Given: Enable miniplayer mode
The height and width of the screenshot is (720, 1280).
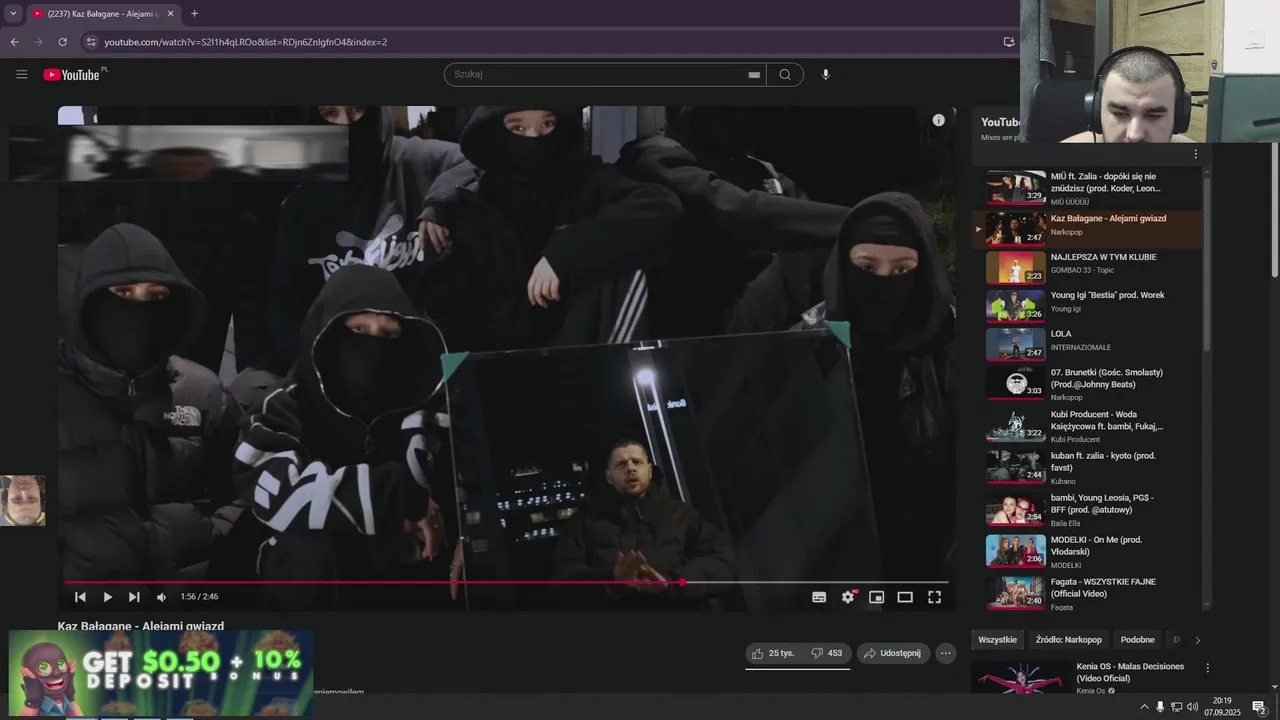Looking at the screenshot, I should pos(876,597).
